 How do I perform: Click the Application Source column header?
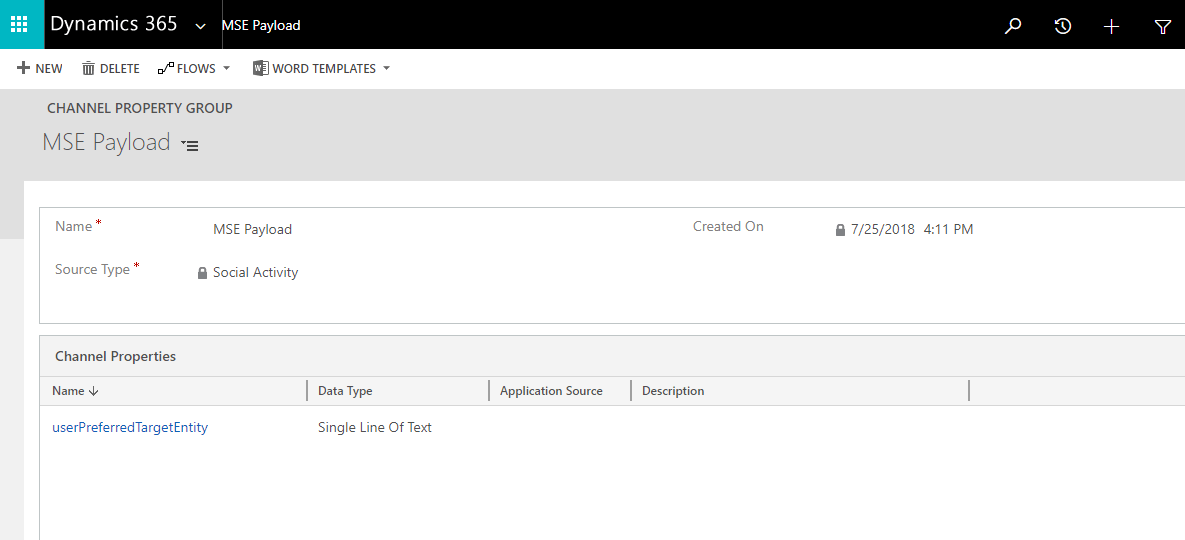[551, 391]
